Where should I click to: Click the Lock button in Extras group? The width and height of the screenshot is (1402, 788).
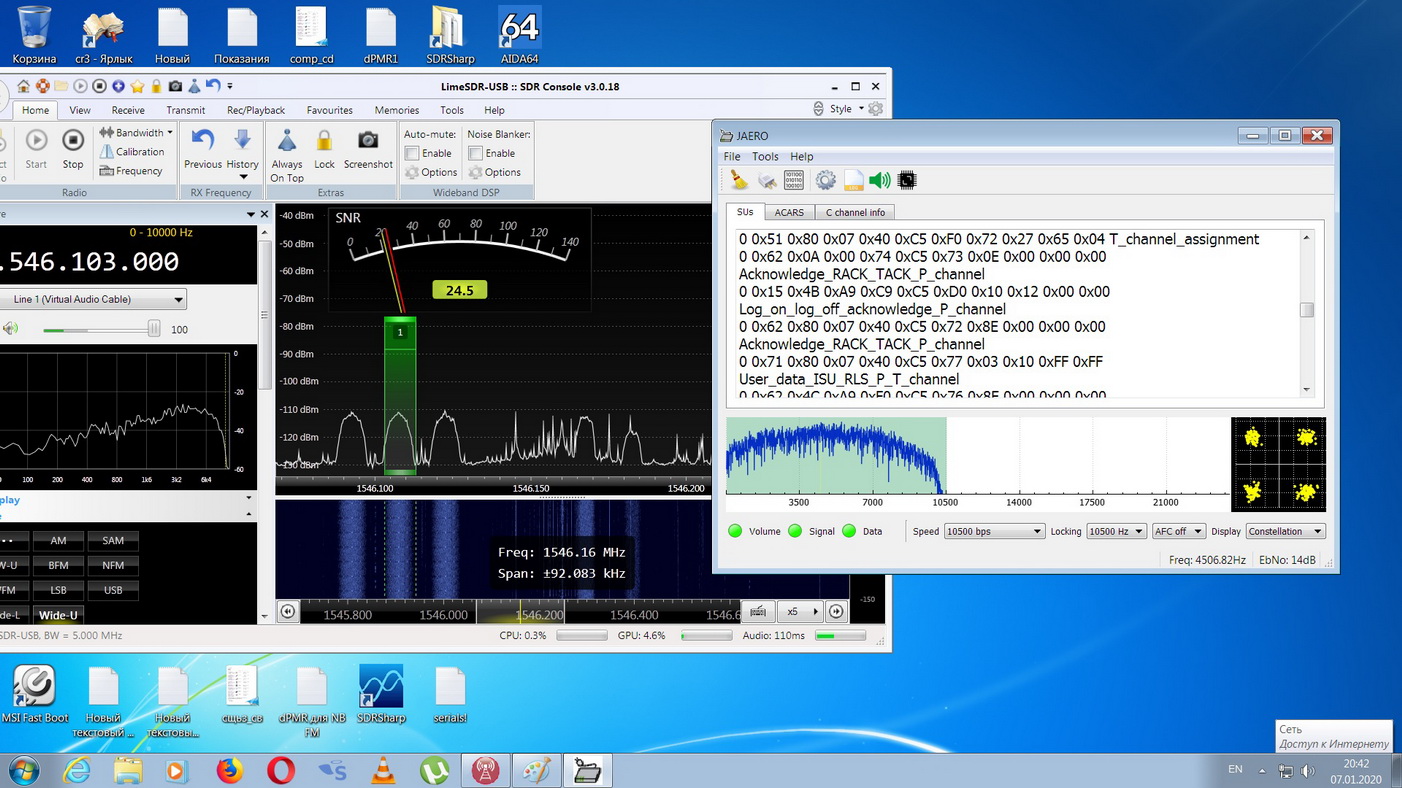tap(324, 149)
